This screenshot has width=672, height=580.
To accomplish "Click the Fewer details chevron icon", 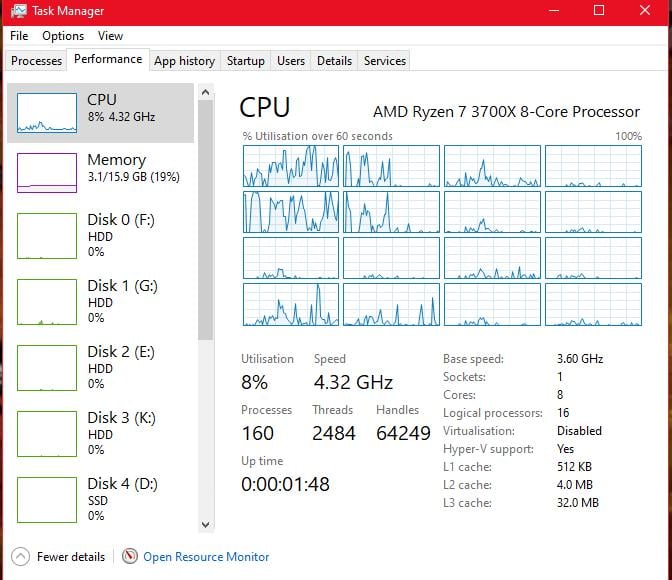I will pyautogui.click(x=21, y=557).
